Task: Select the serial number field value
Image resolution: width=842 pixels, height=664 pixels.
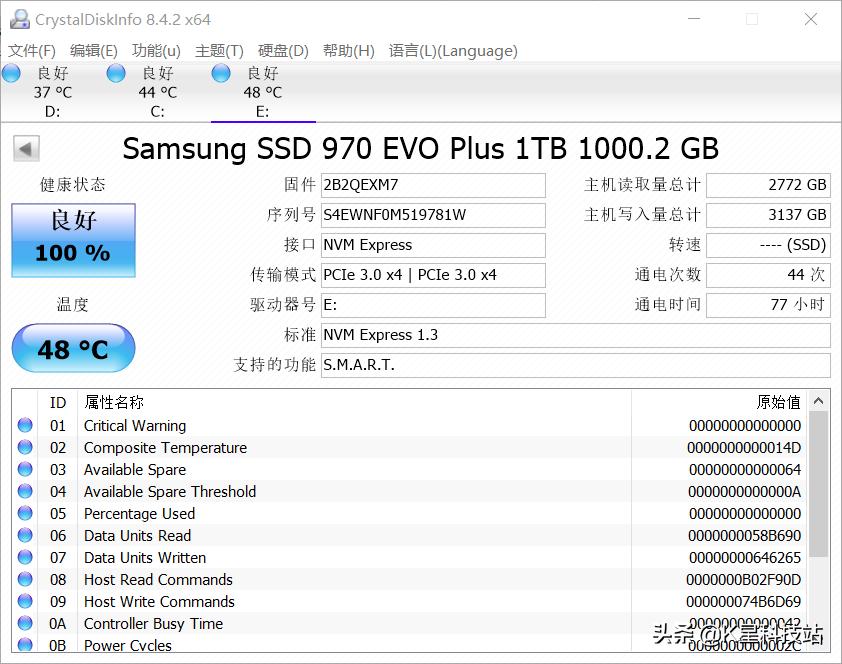Action: click(x=433, y=215)
